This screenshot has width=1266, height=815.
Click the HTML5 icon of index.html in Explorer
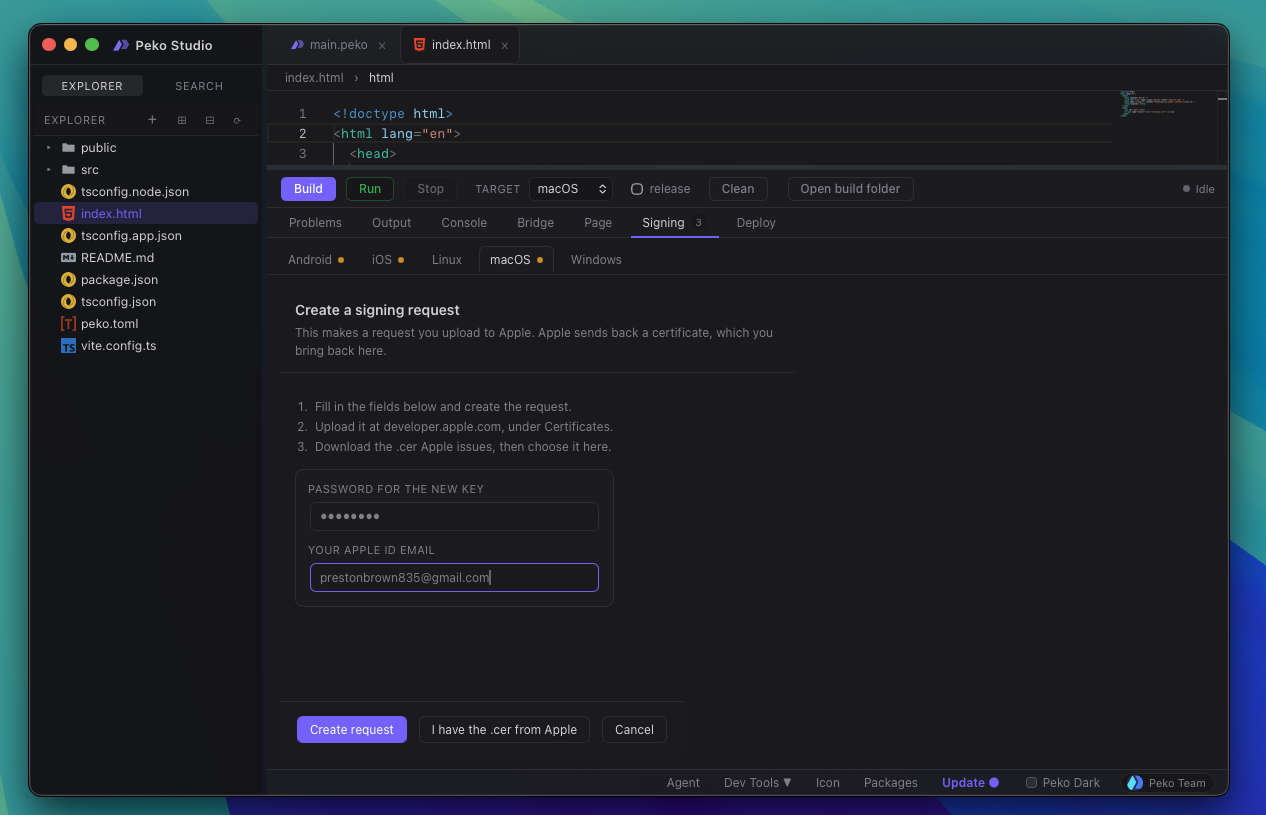[68, 213]
